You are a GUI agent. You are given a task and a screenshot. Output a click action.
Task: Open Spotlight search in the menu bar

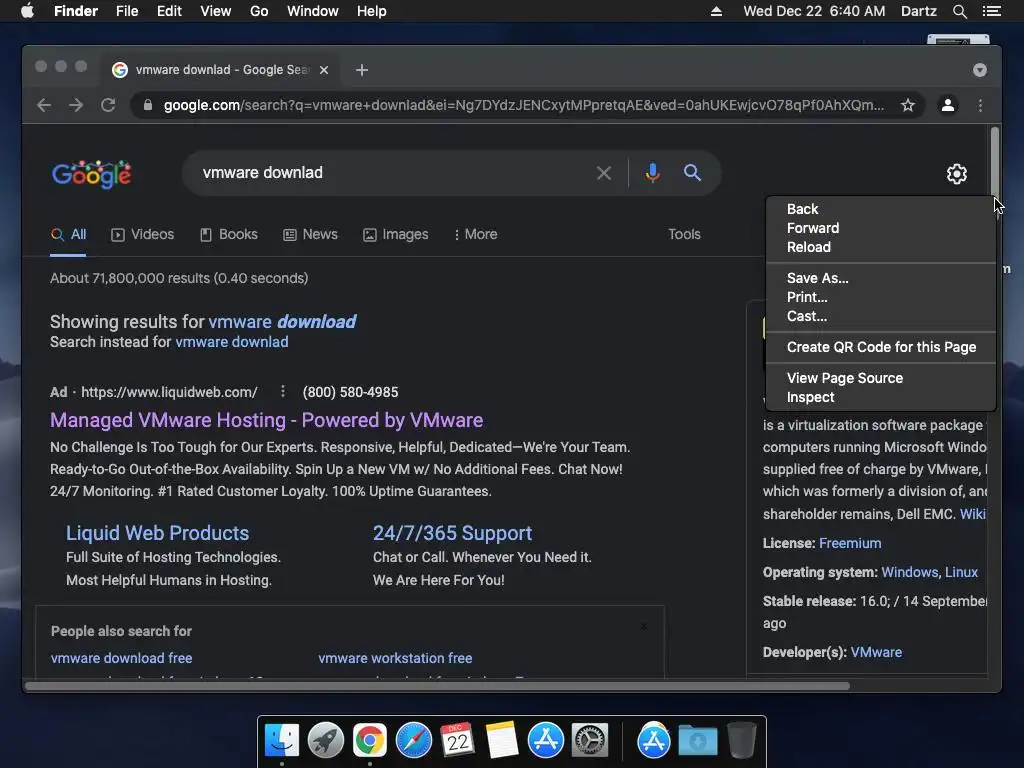[959, 11]
